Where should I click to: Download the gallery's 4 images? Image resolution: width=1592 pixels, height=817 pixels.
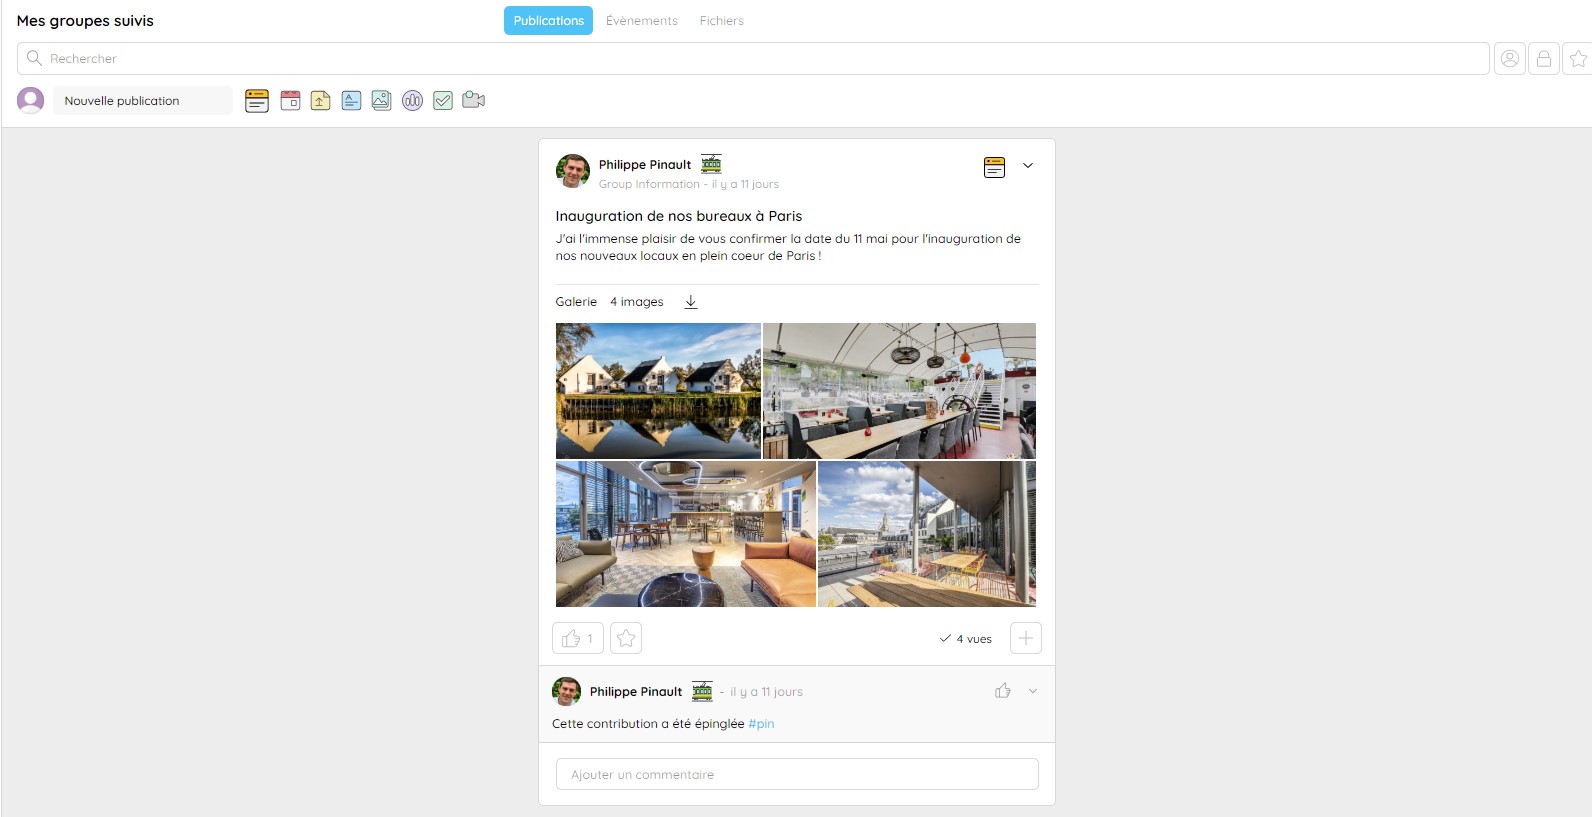690,301
